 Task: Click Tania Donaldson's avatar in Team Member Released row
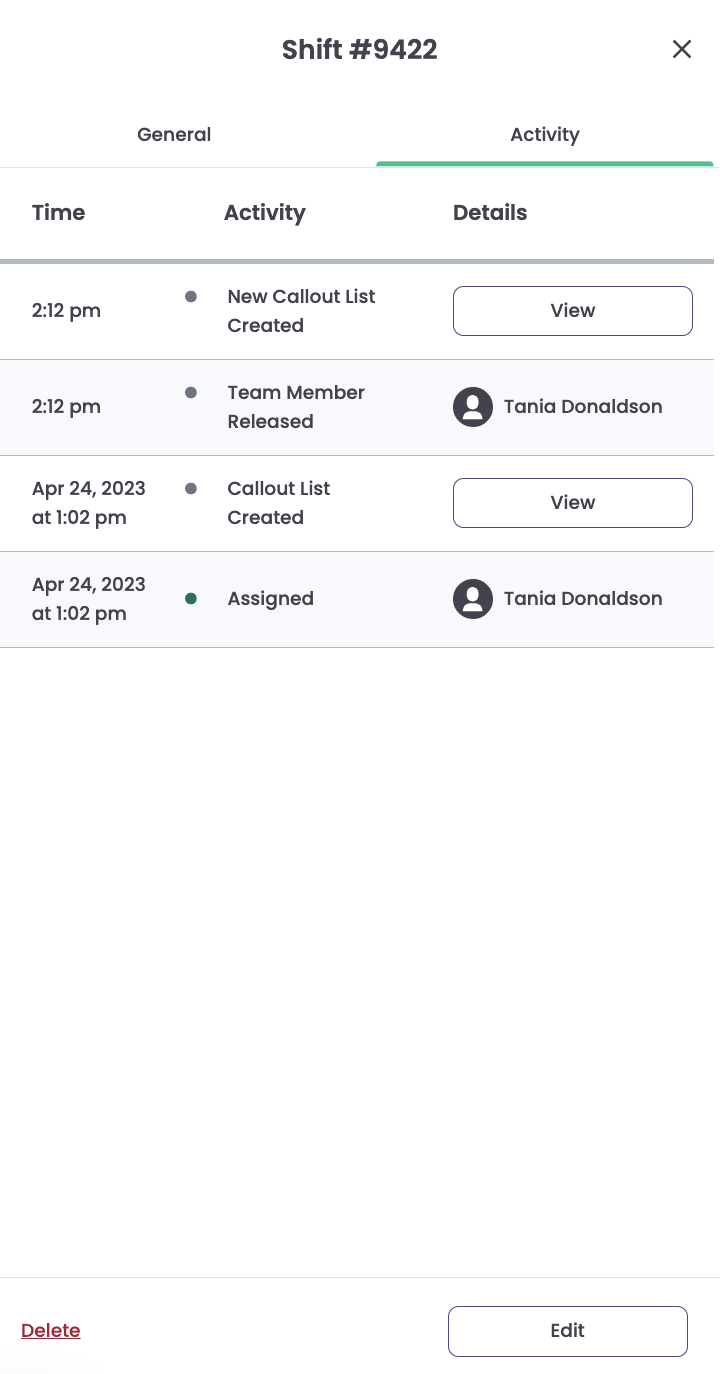click(x=473, y=407)
